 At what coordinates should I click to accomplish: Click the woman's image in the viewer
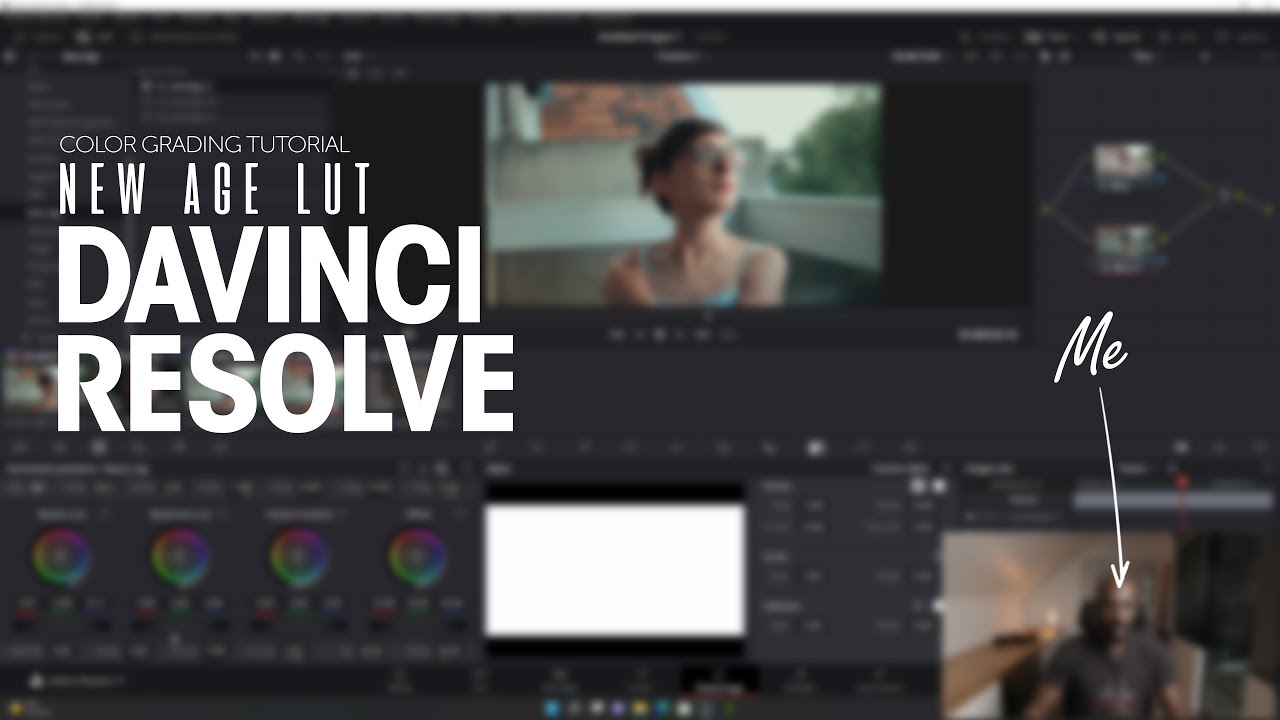click(683, 194)
